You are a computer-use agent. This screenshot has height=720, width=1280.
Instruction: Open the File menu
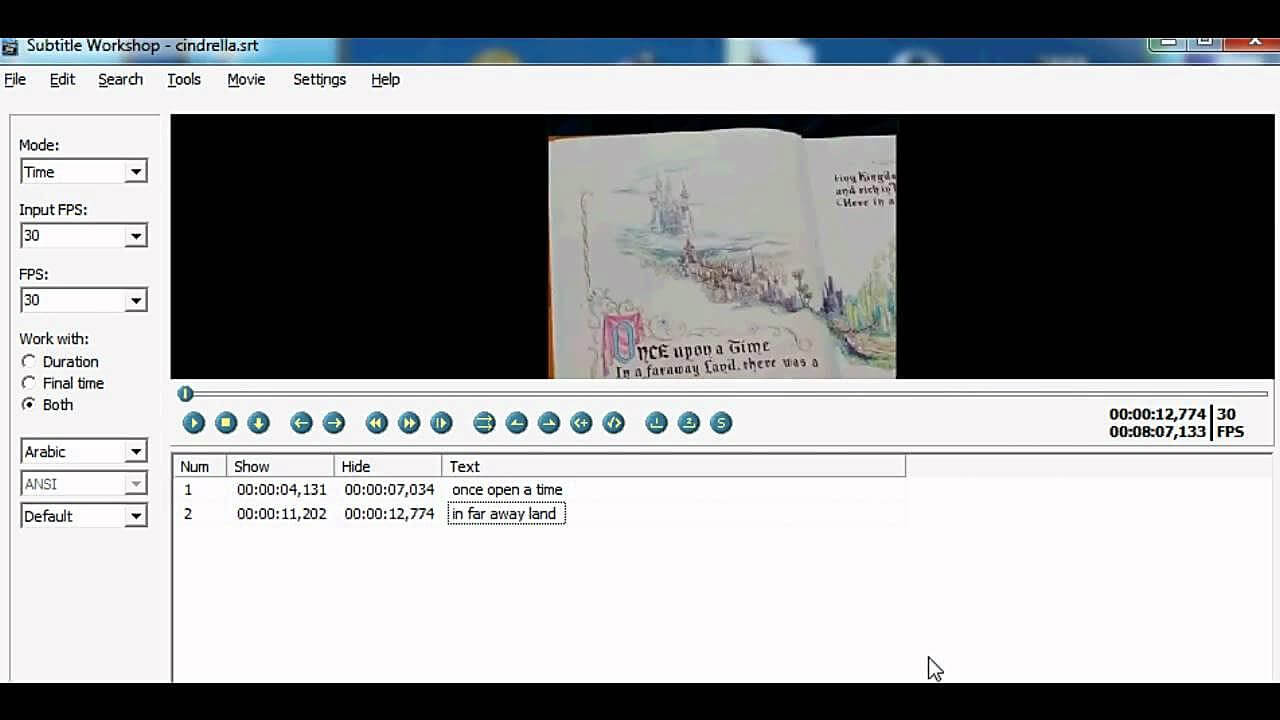pyautogui.click(x=15, y=79)
